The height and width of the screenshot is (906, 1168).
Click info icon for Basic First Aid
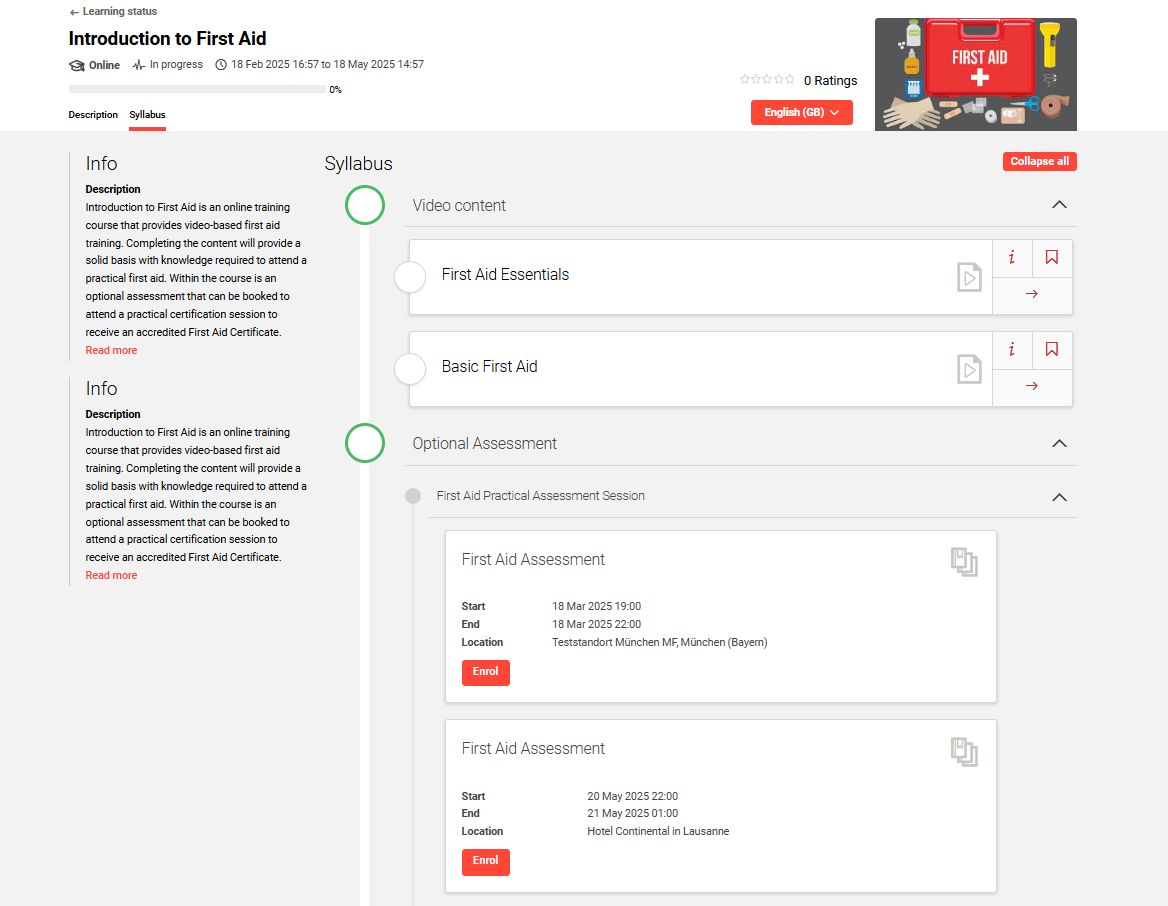point(1012,350)
